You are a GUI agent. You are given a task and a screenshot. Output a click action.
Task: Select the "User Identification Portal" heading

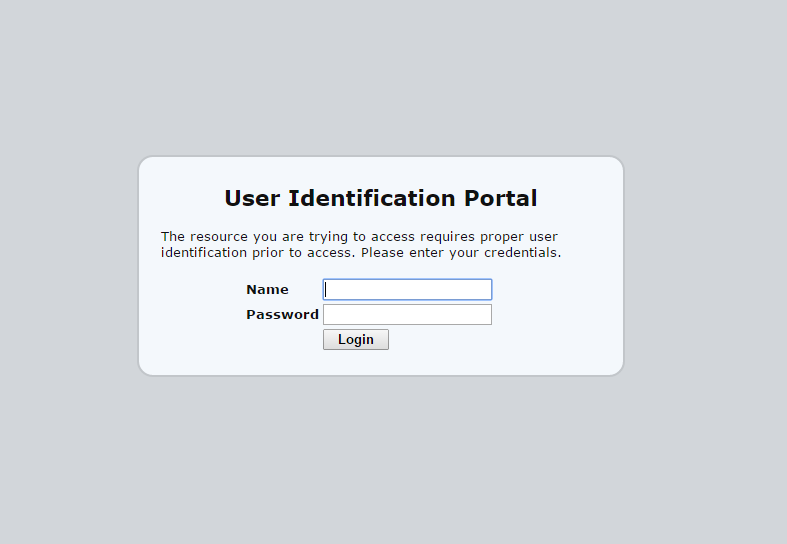coord(380,198)
